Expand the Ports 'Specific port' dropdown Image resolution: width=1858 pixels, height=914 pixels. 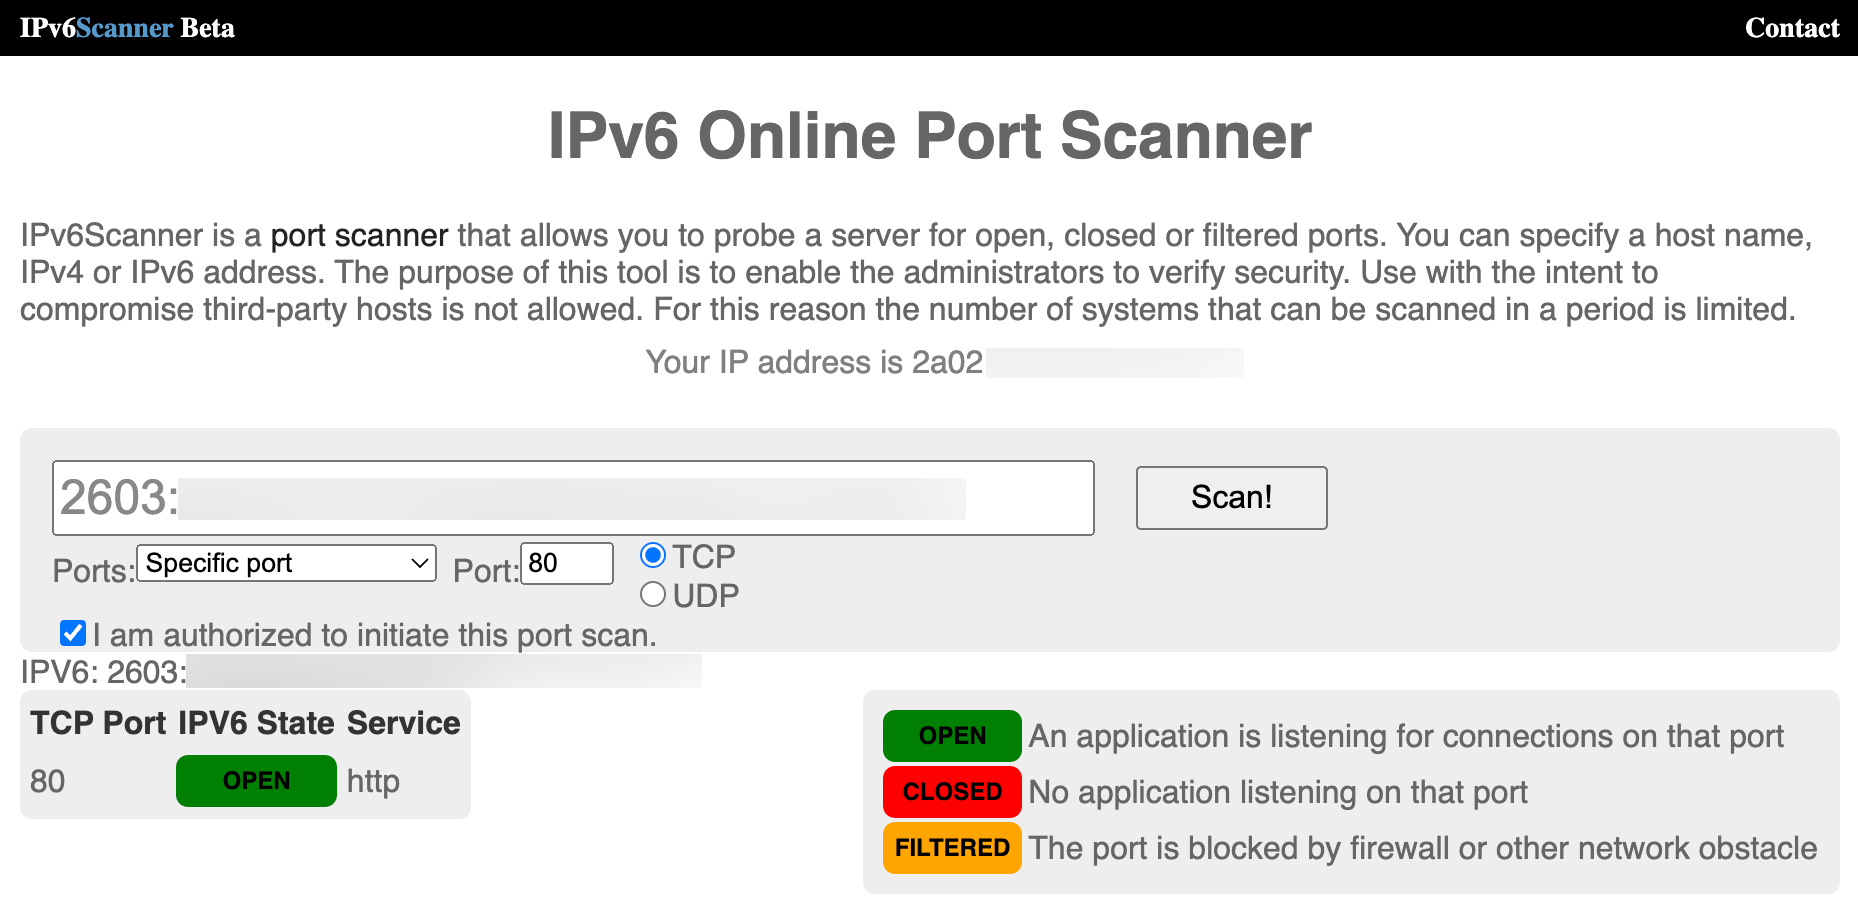286,563
